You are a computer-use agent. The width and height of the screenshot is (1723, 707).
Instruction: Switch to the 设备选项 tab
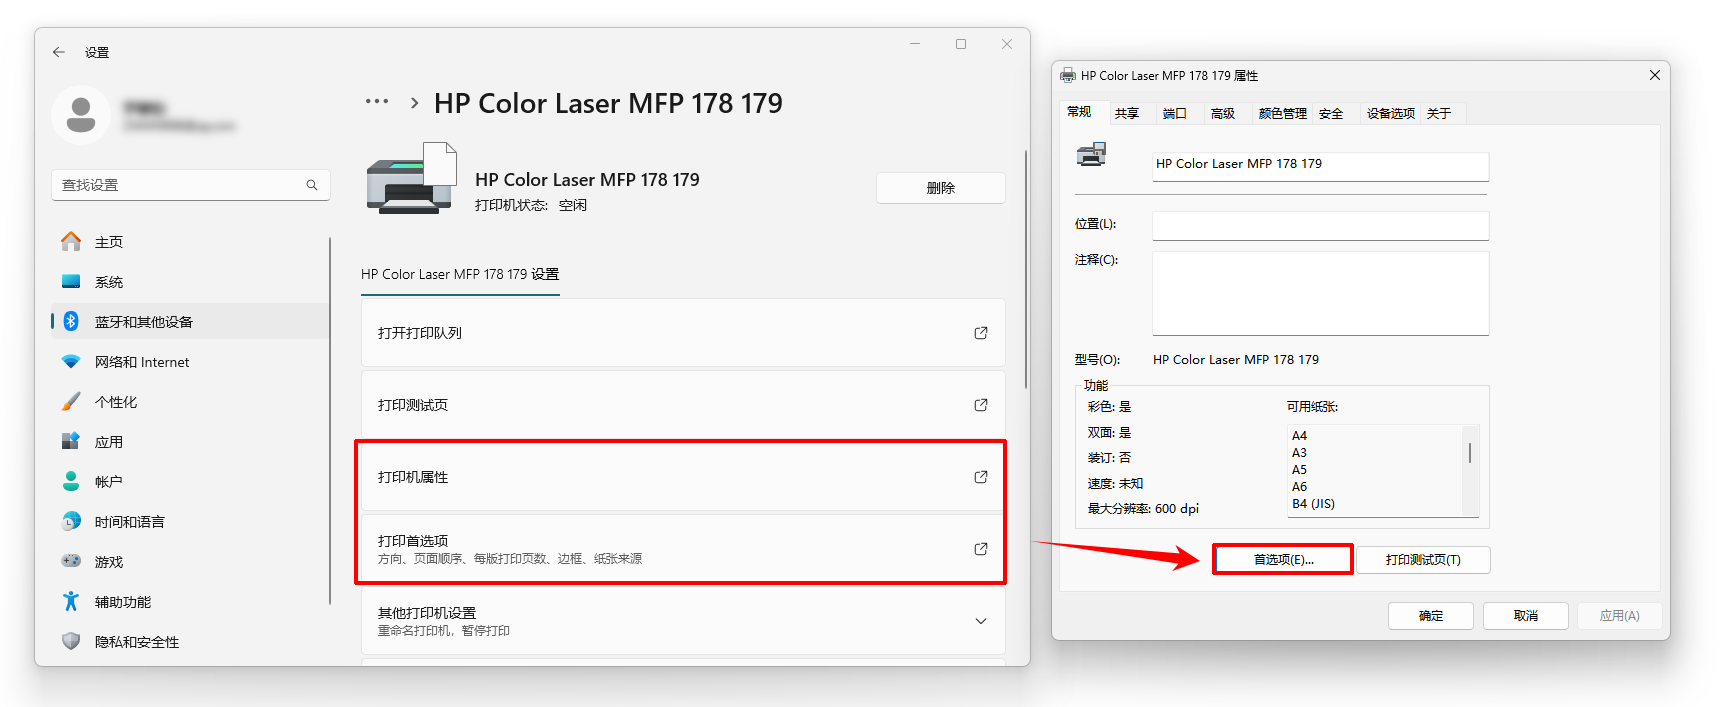1391,113
